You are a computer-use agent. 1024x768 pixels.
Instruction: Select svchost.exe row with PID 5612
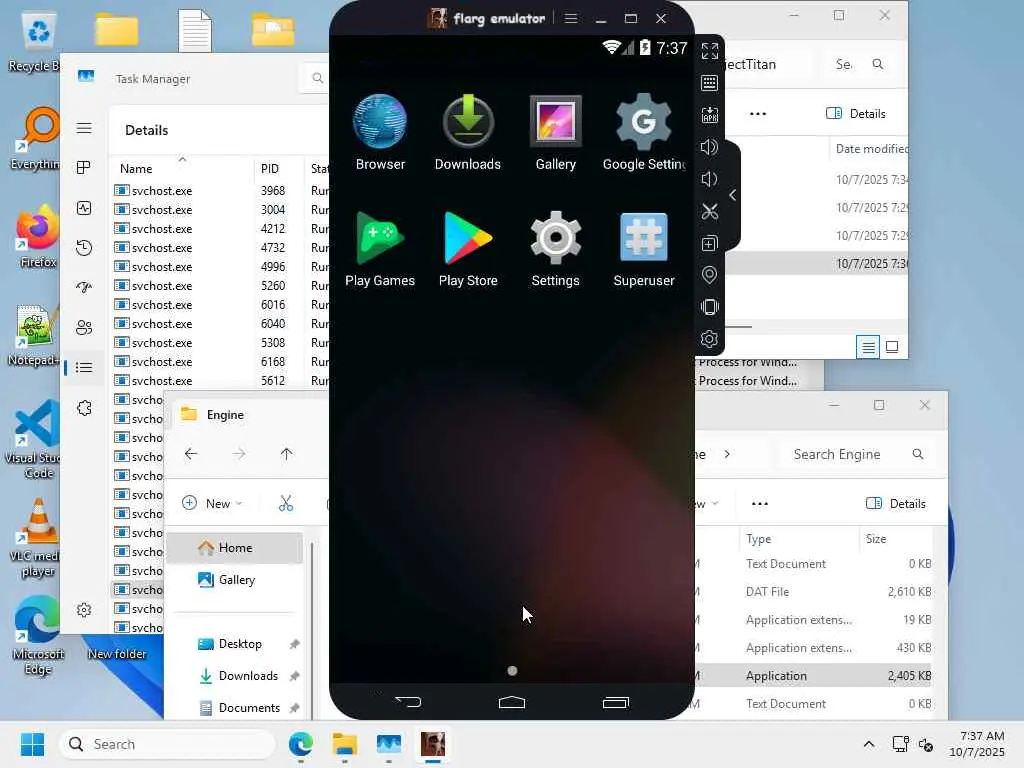tap(219, 380)
